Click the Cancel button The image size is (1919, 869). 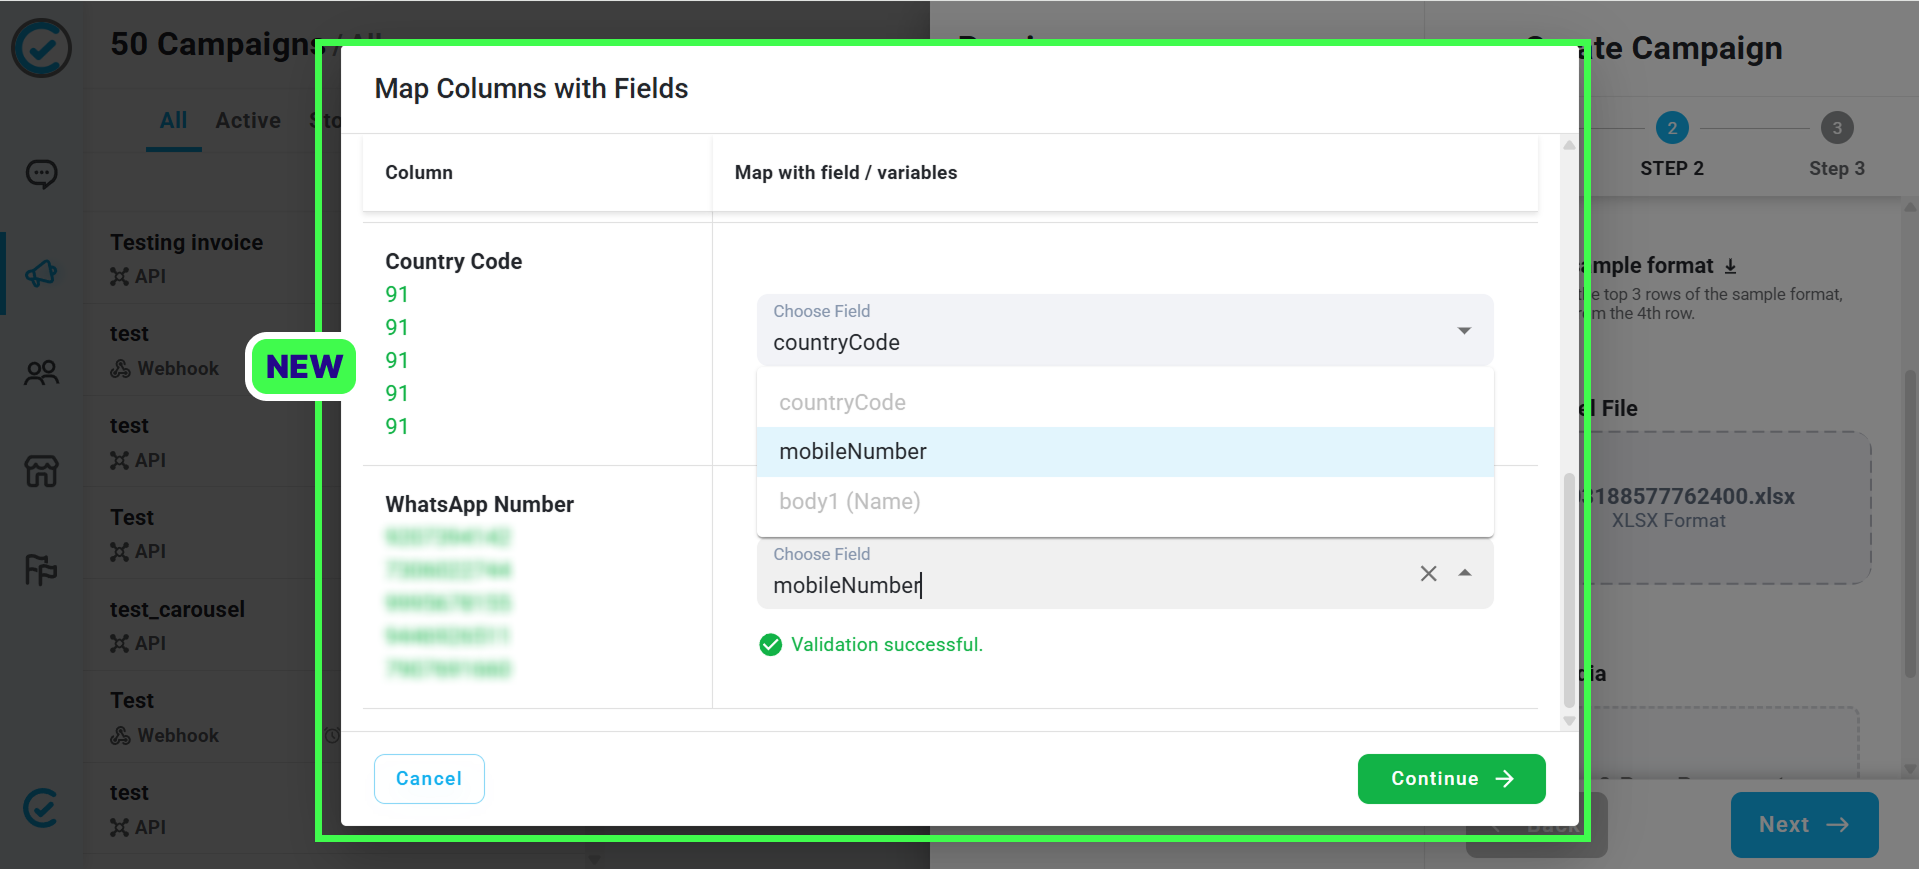pyautogui.click(x=429, y=779)
